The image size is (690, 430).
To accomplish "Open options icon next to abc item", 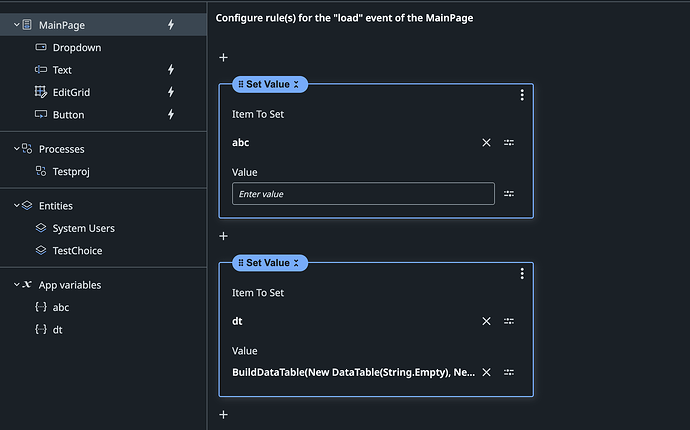I will click(x=509, y=143).
